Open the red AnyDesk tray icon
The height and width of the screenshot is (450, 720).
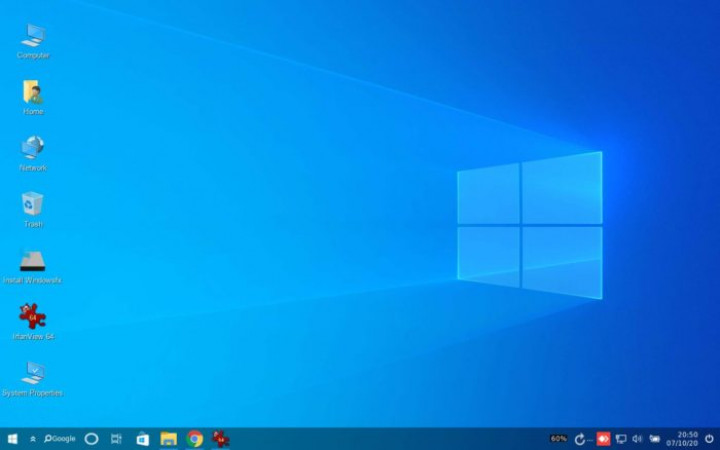pos(603,439)
